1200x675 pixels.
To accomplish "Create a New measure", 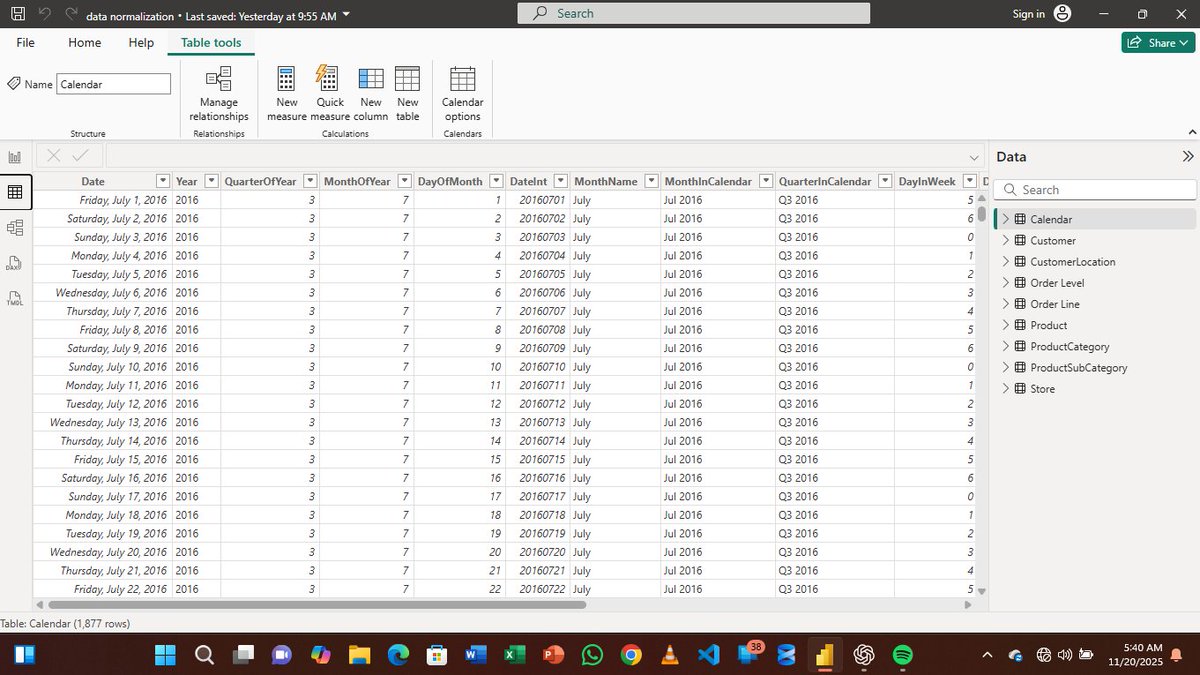I will tap(287, 93).
